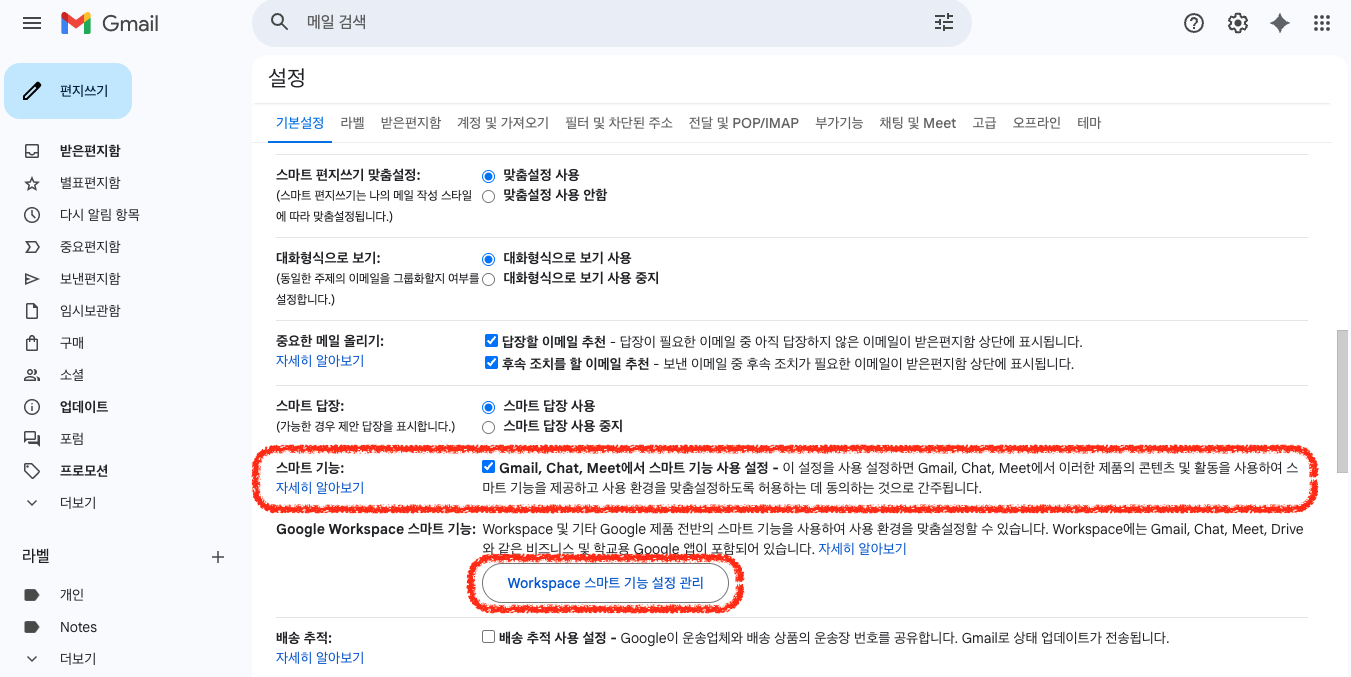Uncheck 답장할 이메일 추천 checkbox

(x=491, y=341)
